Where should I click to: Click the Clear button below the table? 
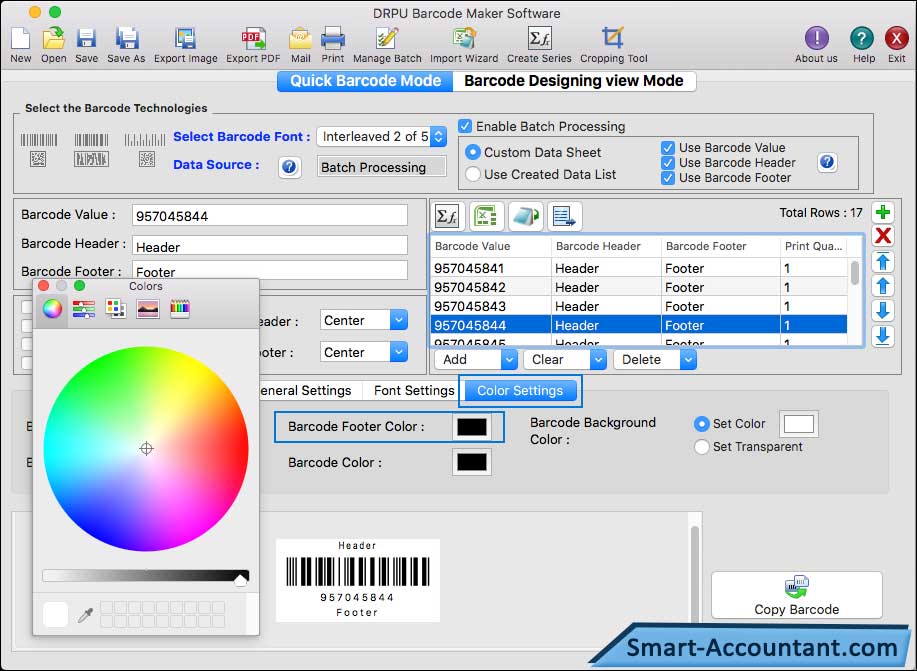(x=557, y=360)
